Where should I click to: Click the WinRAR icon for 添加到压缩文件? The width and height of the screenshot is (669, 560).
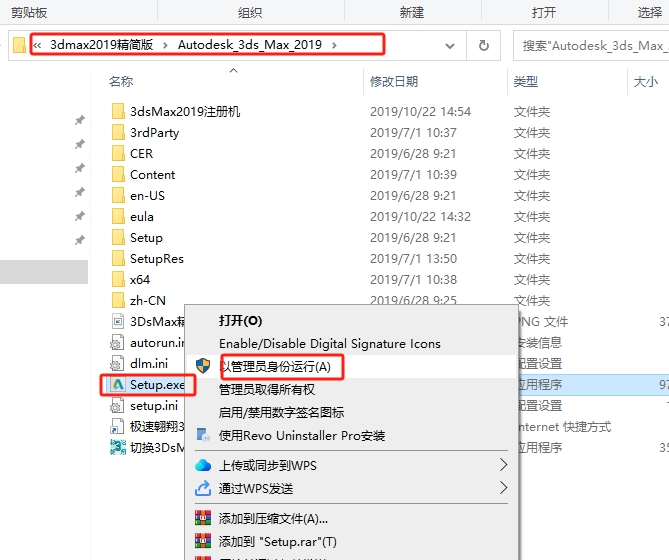[203, 518]
